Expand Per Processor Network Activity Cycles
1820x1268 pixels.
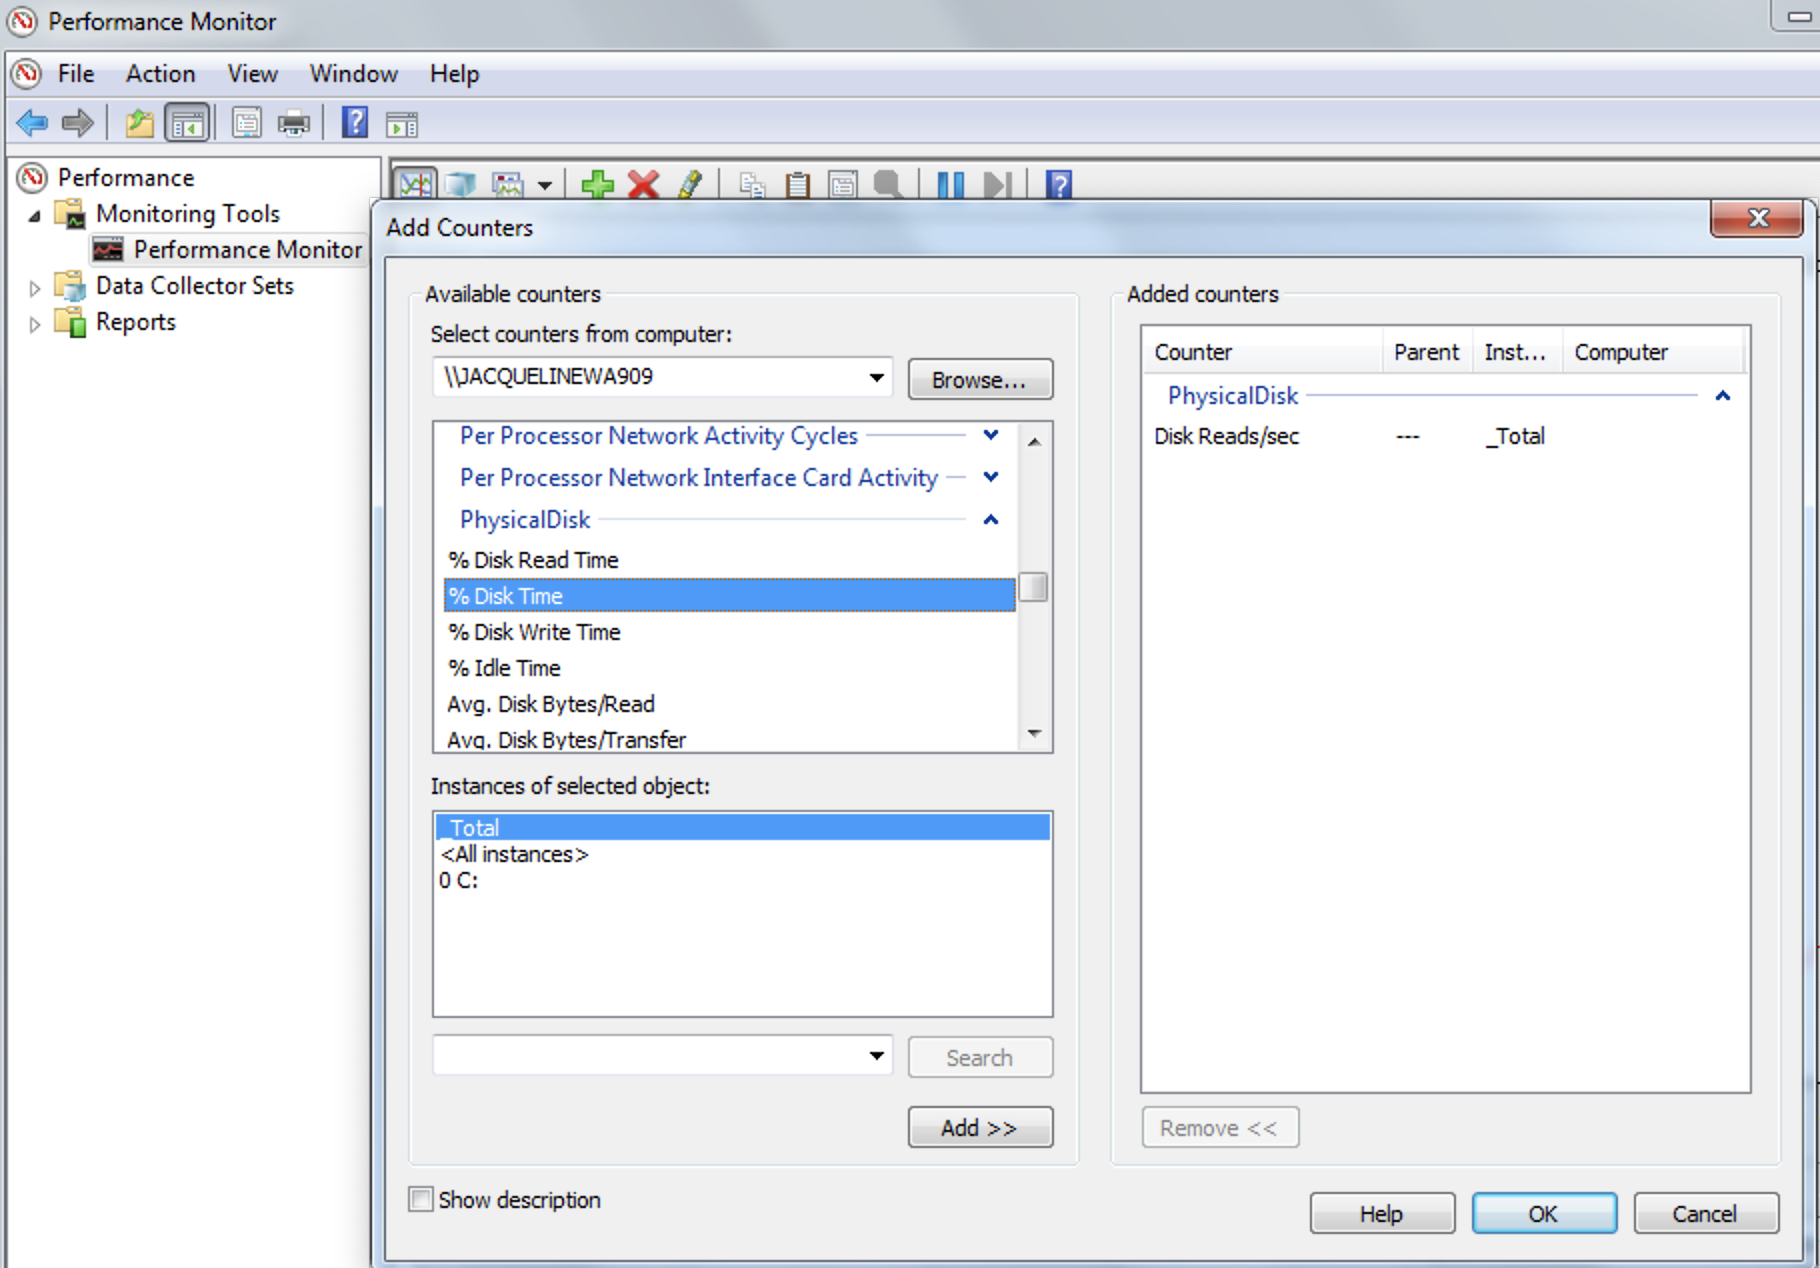(990, 435)
